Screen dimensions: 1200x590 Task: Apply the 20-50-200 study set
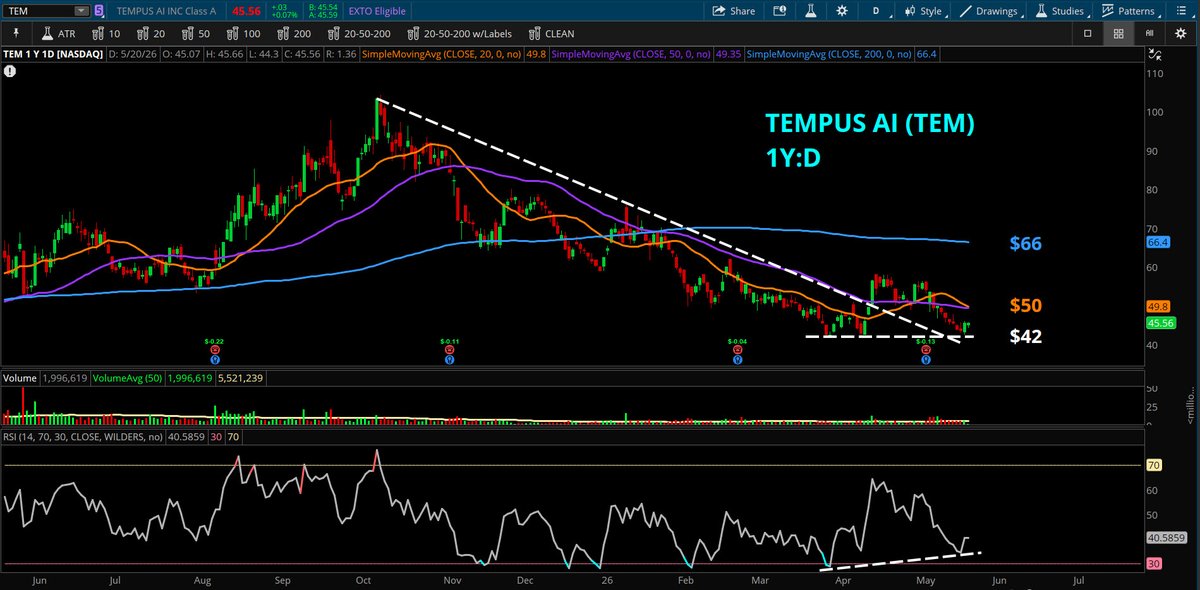[358, 33]
